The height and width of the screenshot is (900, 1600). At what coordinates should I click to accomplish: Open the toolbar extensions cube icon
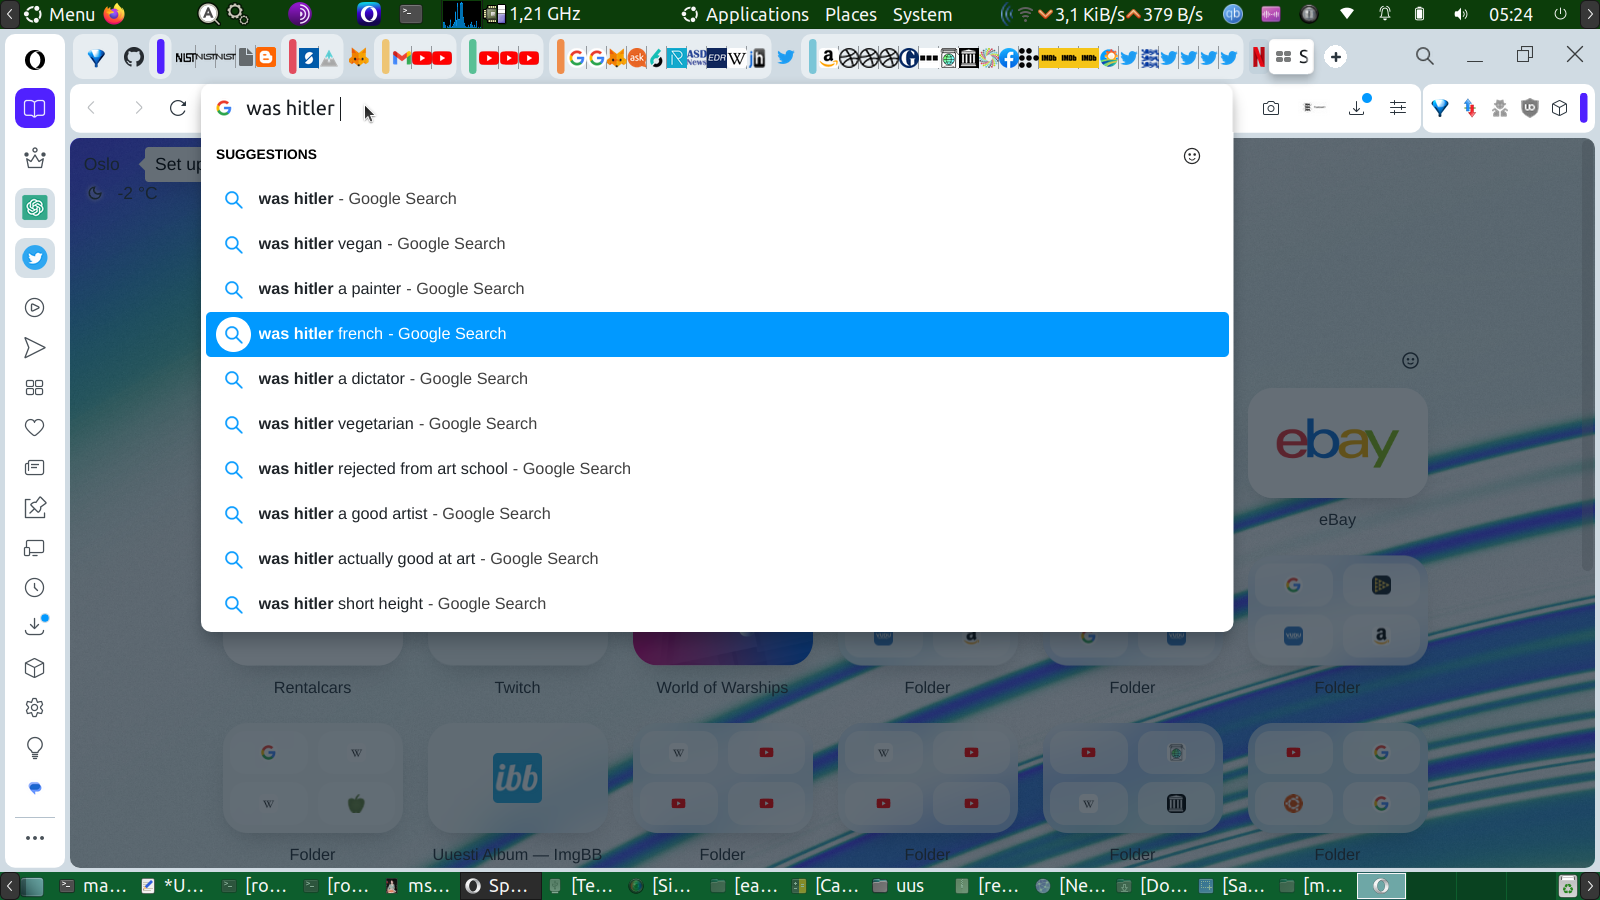(x=1559, y=108)
